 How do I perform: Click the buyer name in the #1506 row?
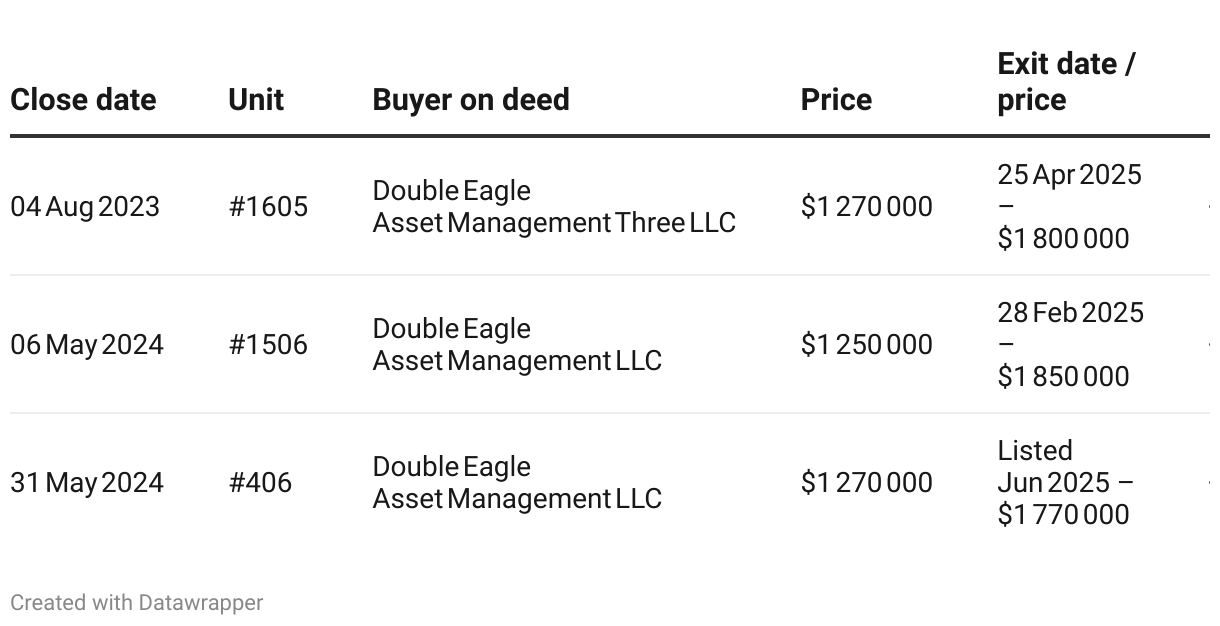pyautogui.click(x=517, y=345)
